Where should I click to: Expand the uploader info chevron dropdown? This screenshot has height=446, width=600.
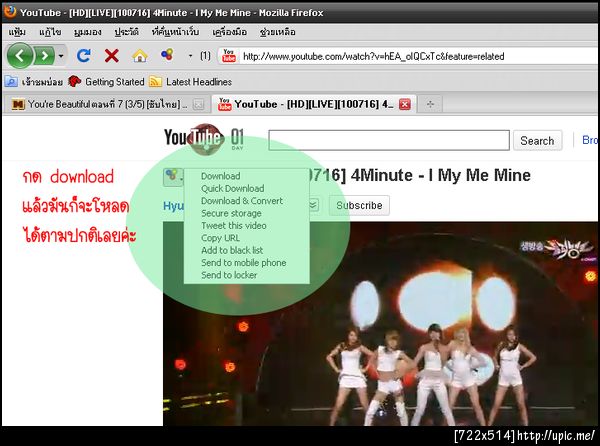tap(314, 205)
